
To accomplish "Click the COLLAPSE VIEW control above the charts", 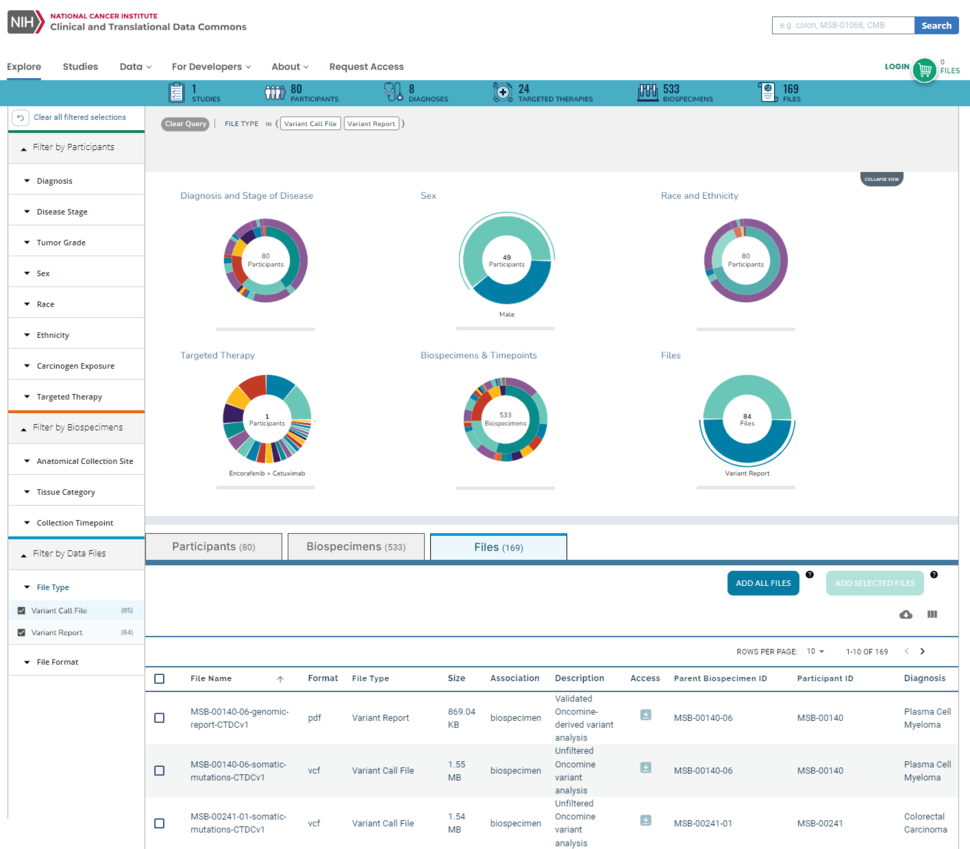I will 881,178.
